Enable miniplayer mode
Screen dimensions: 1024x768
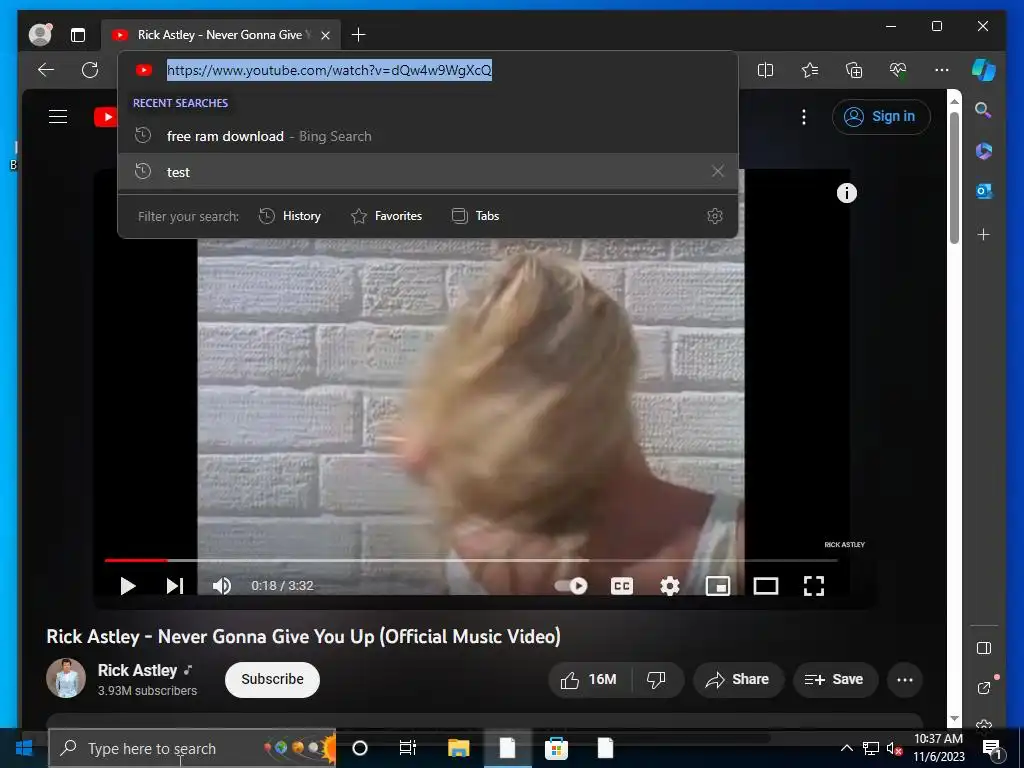718,586
